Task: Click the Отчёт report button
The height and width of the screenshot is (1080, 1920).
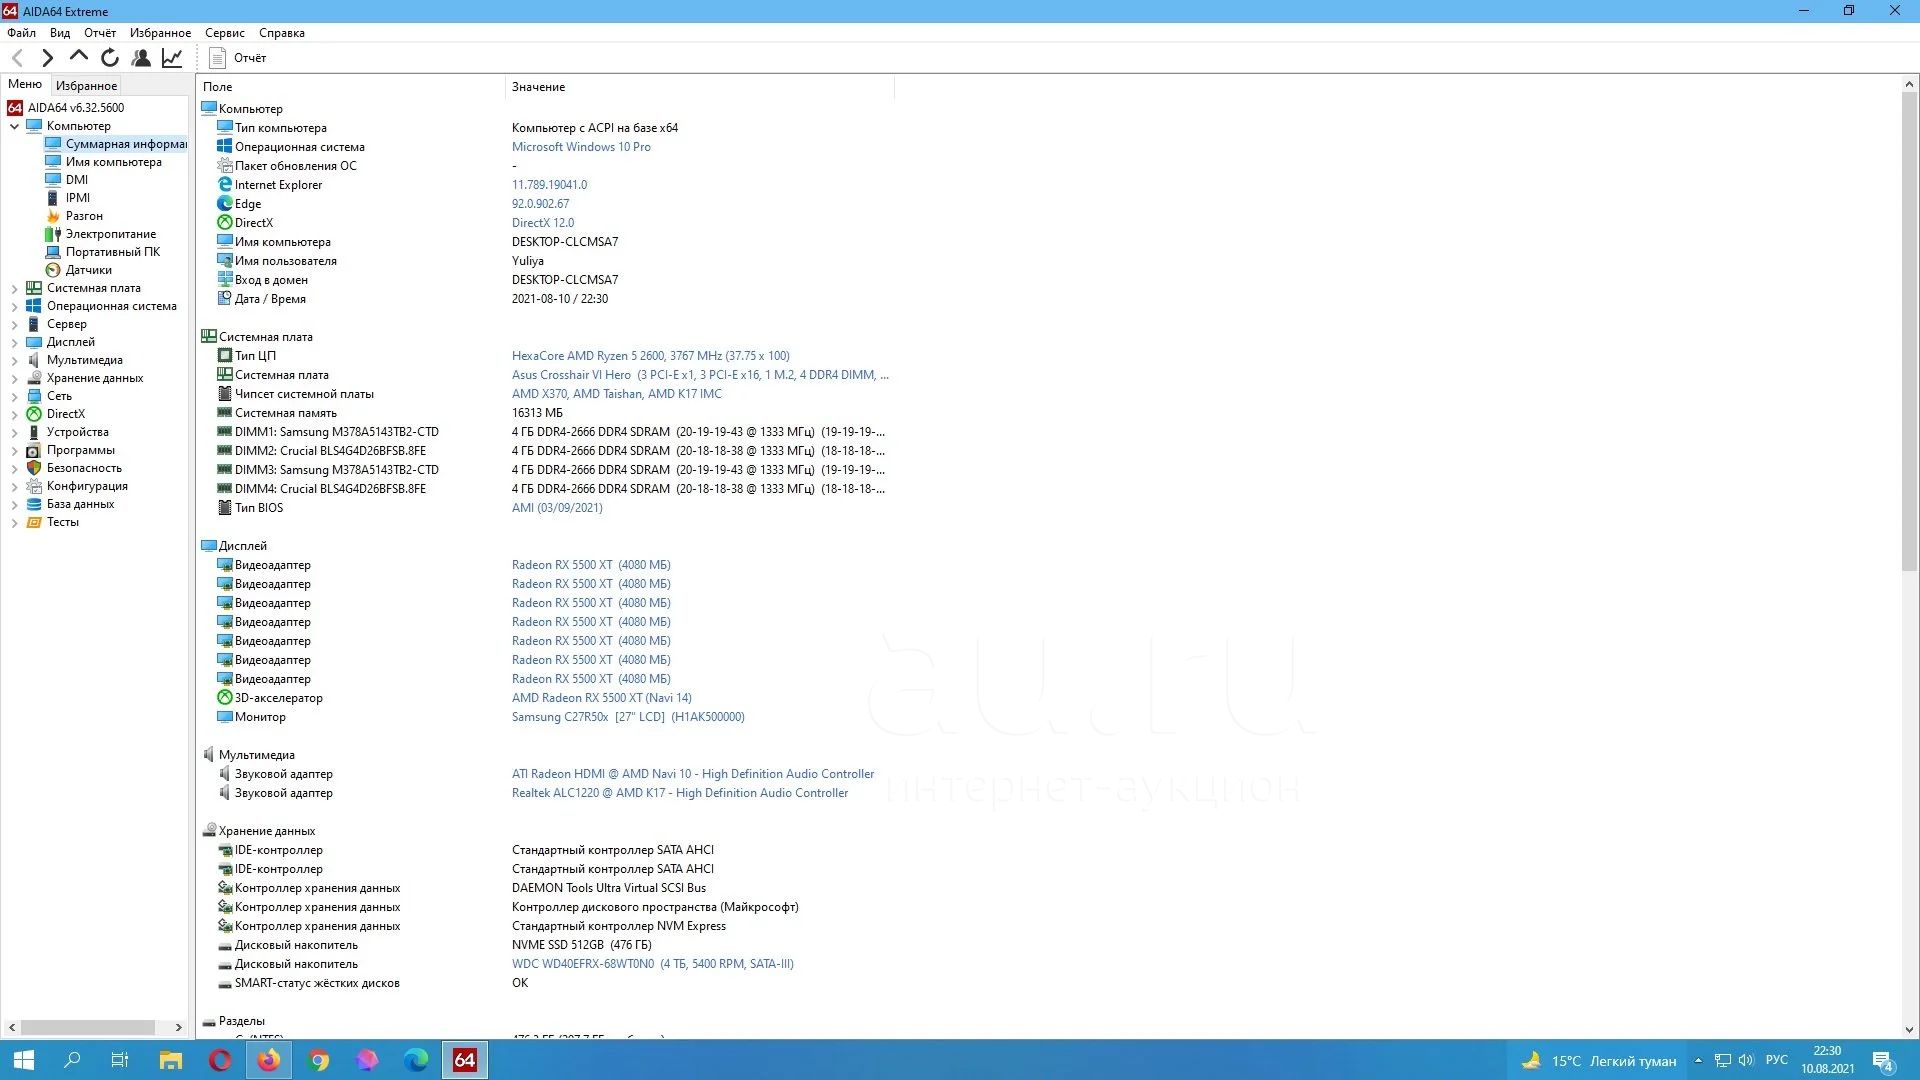Action: click(x=238, y=58)
